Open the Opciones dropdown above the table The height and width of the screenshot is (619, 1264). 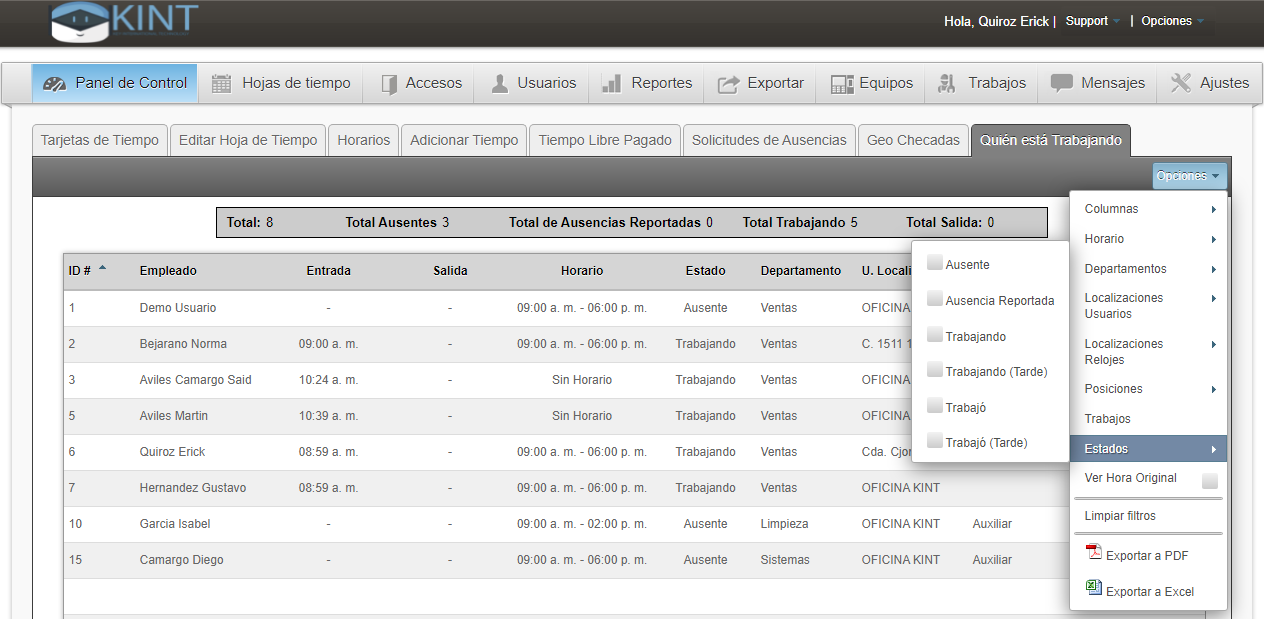[x=1188, y=176]
